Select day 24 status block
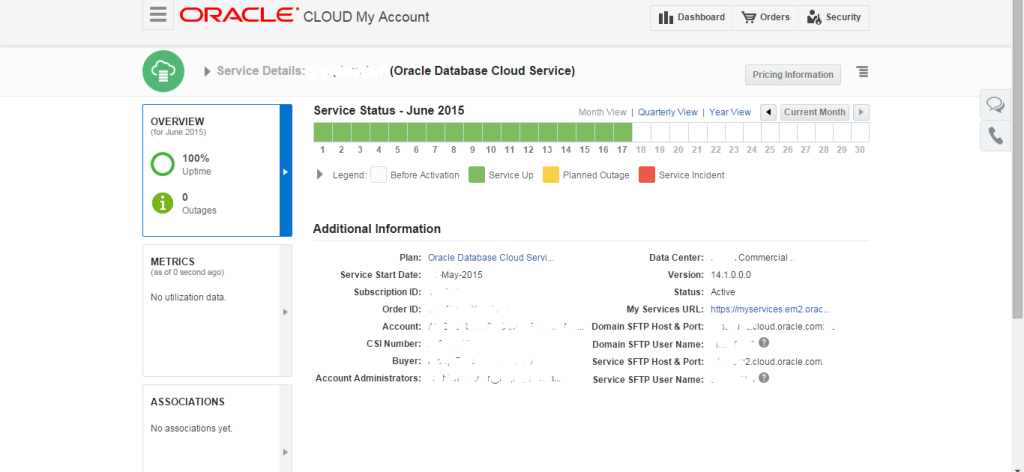This screenshot has height=472, width=1024. [751, 132]
